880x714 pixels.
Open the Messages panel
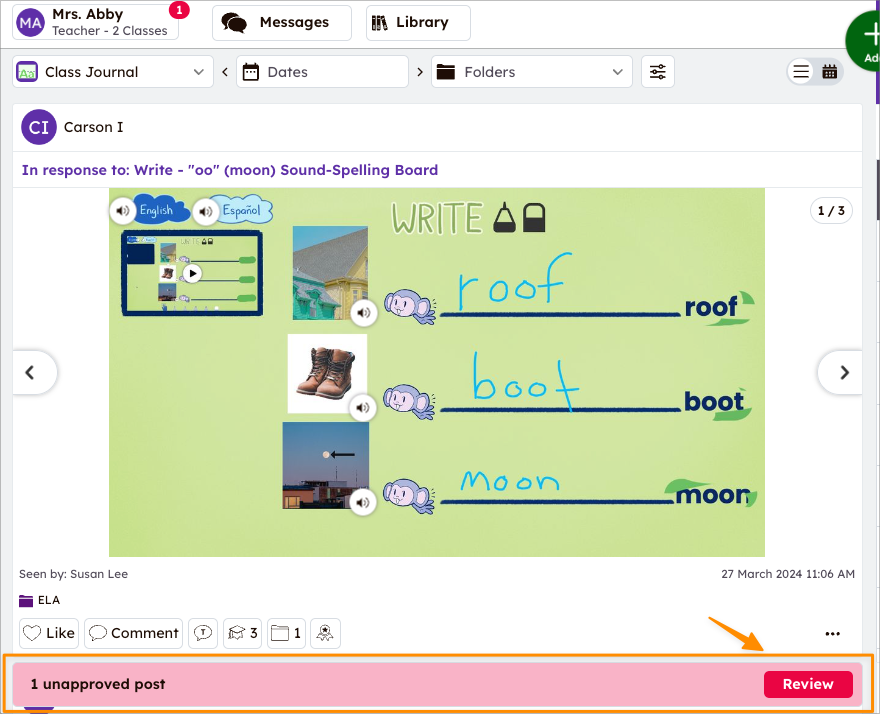(281, 22)
